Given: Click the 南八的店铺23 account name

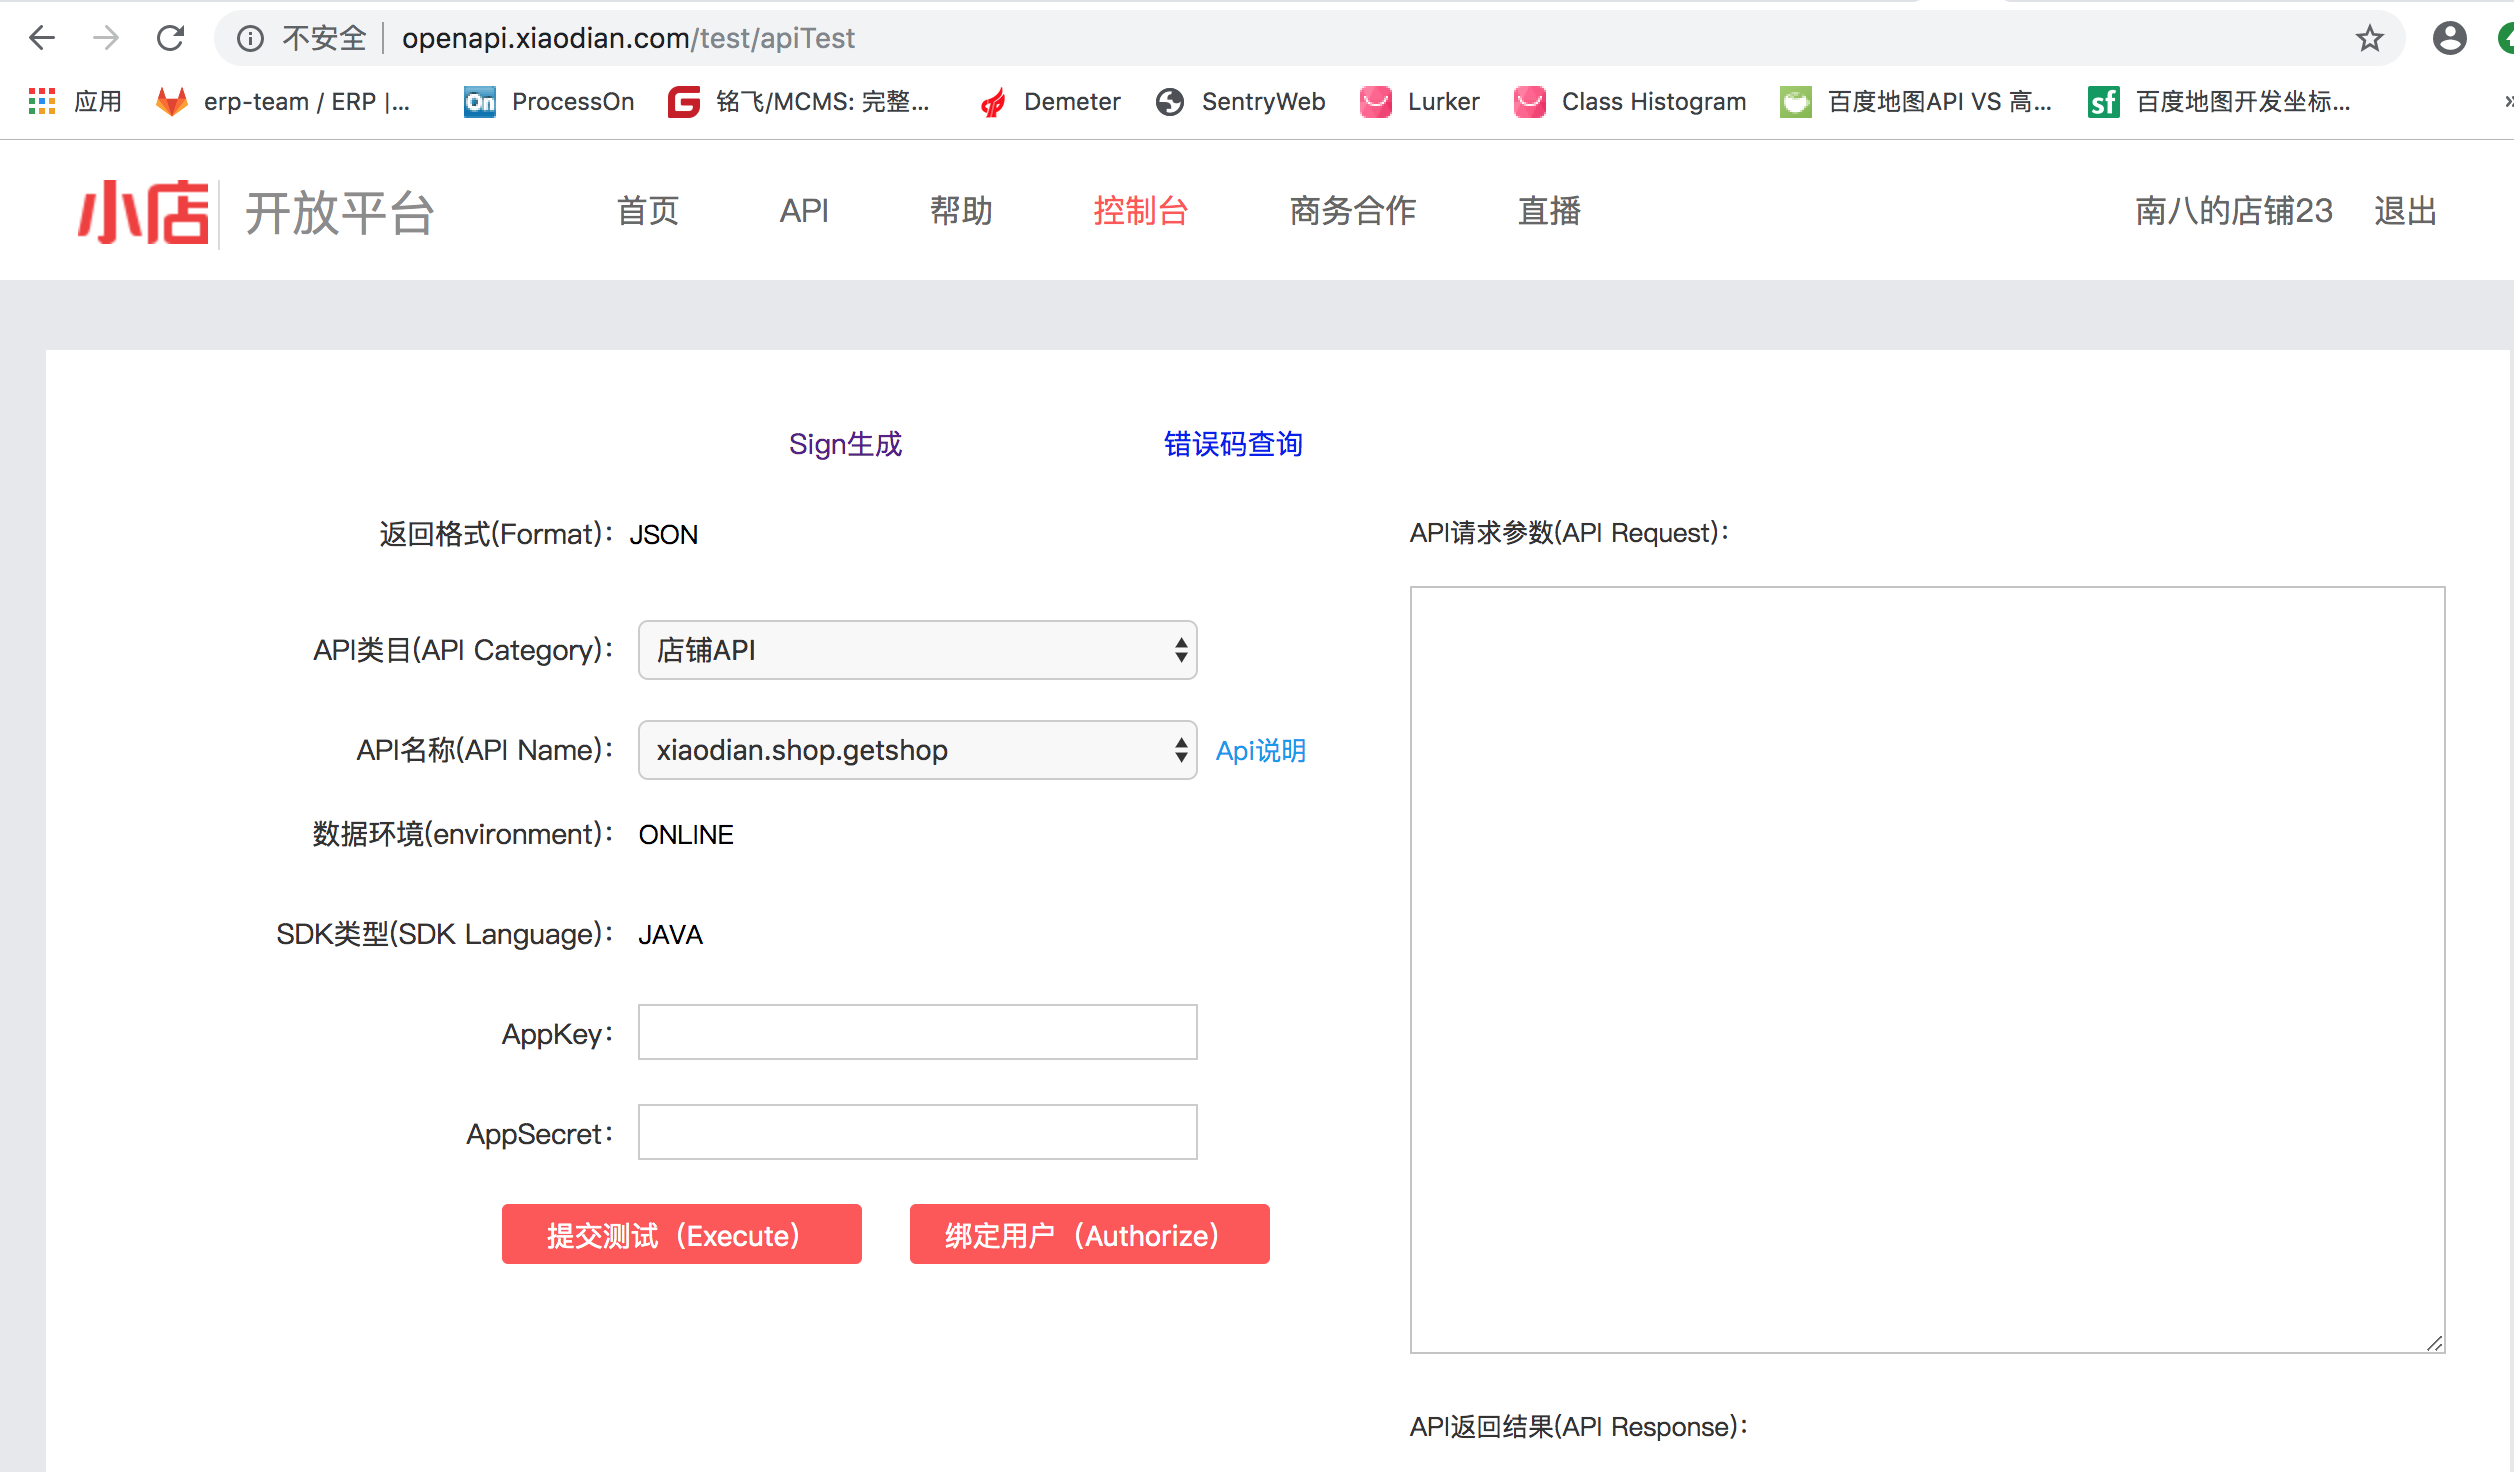Looking at the screenshot, I should pyautogui.click(x=2233, y=211).
